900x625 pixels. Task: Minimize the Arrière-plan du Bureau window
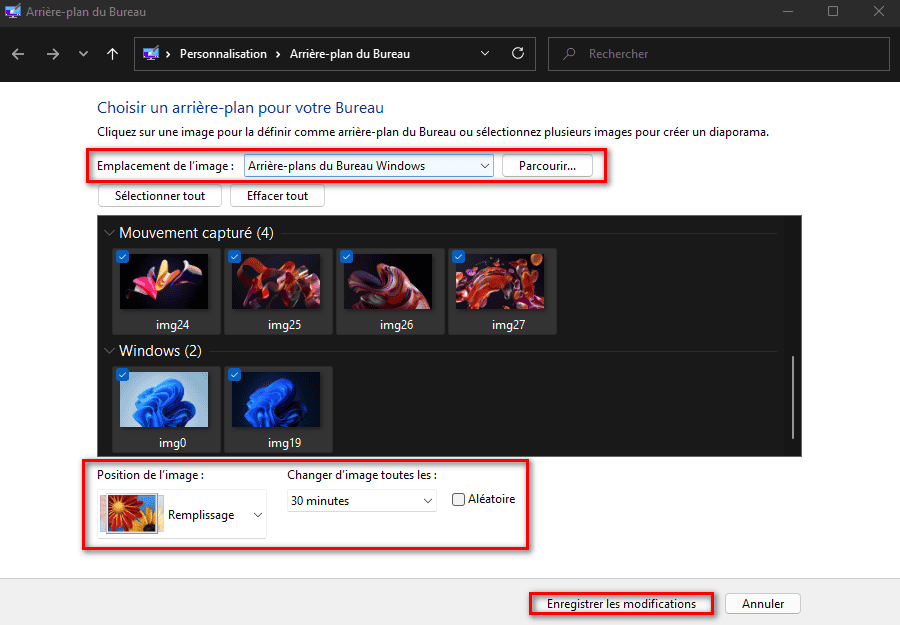(x=788, y=11)
